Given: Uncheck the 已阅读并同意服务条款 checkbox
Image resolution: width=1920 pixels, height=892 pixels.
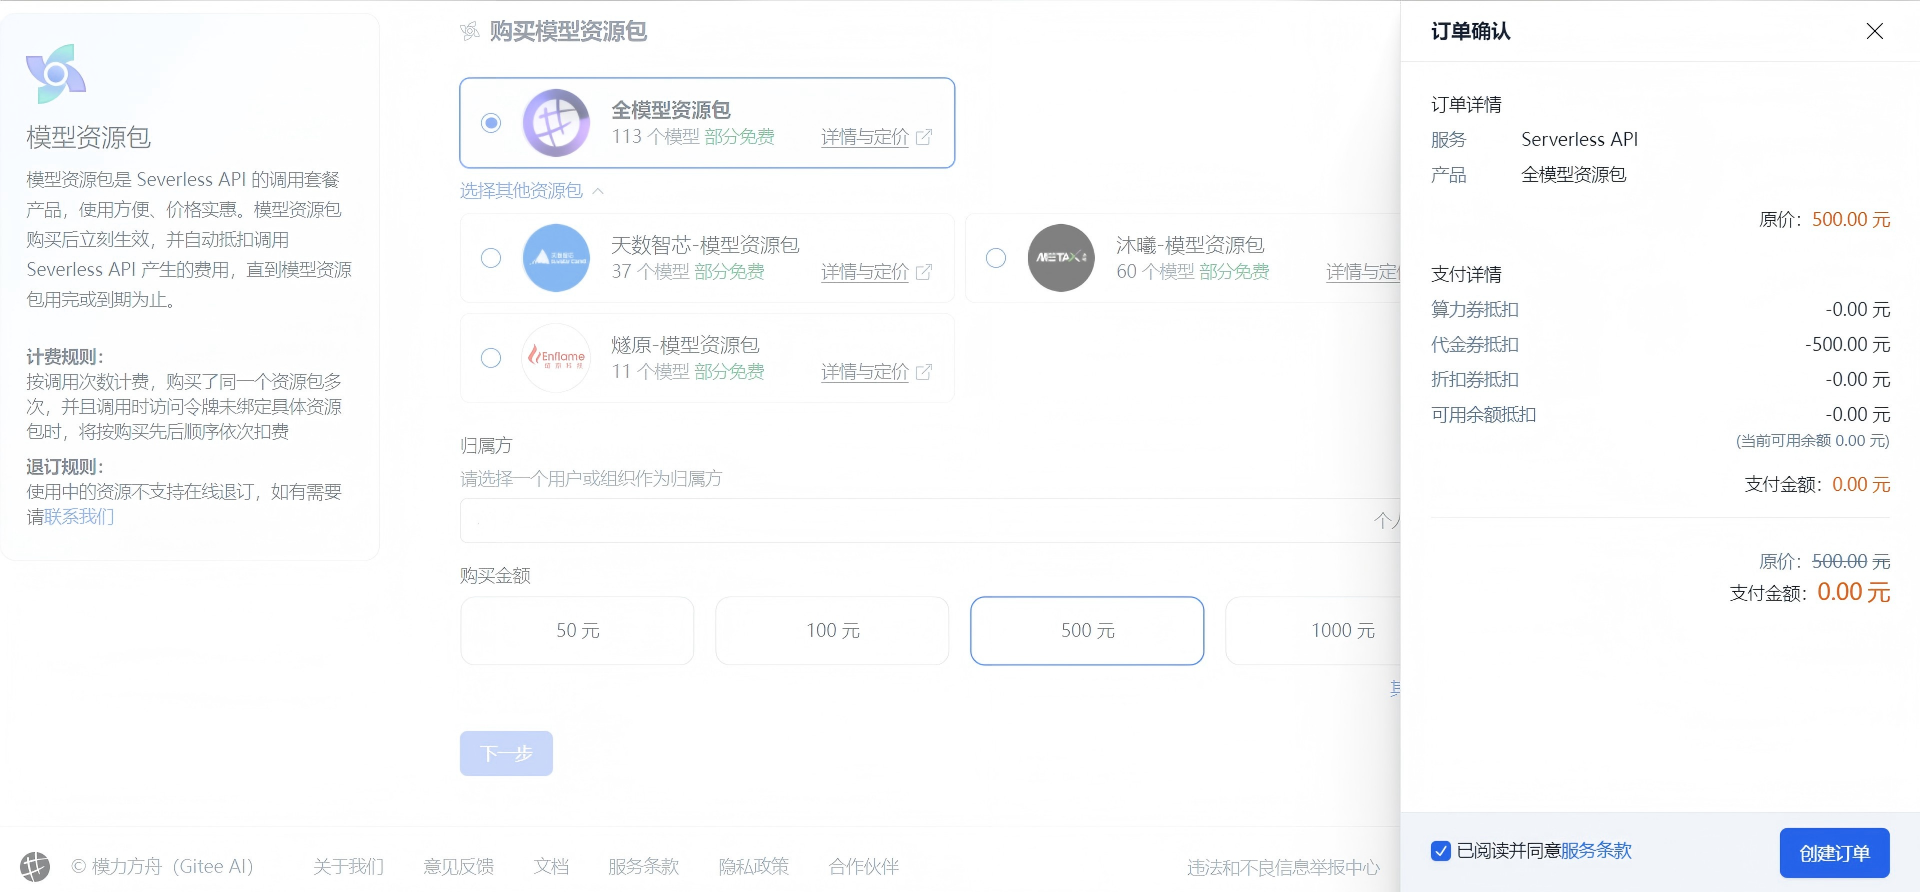Looking at the screenshot, I should 1441,851.
